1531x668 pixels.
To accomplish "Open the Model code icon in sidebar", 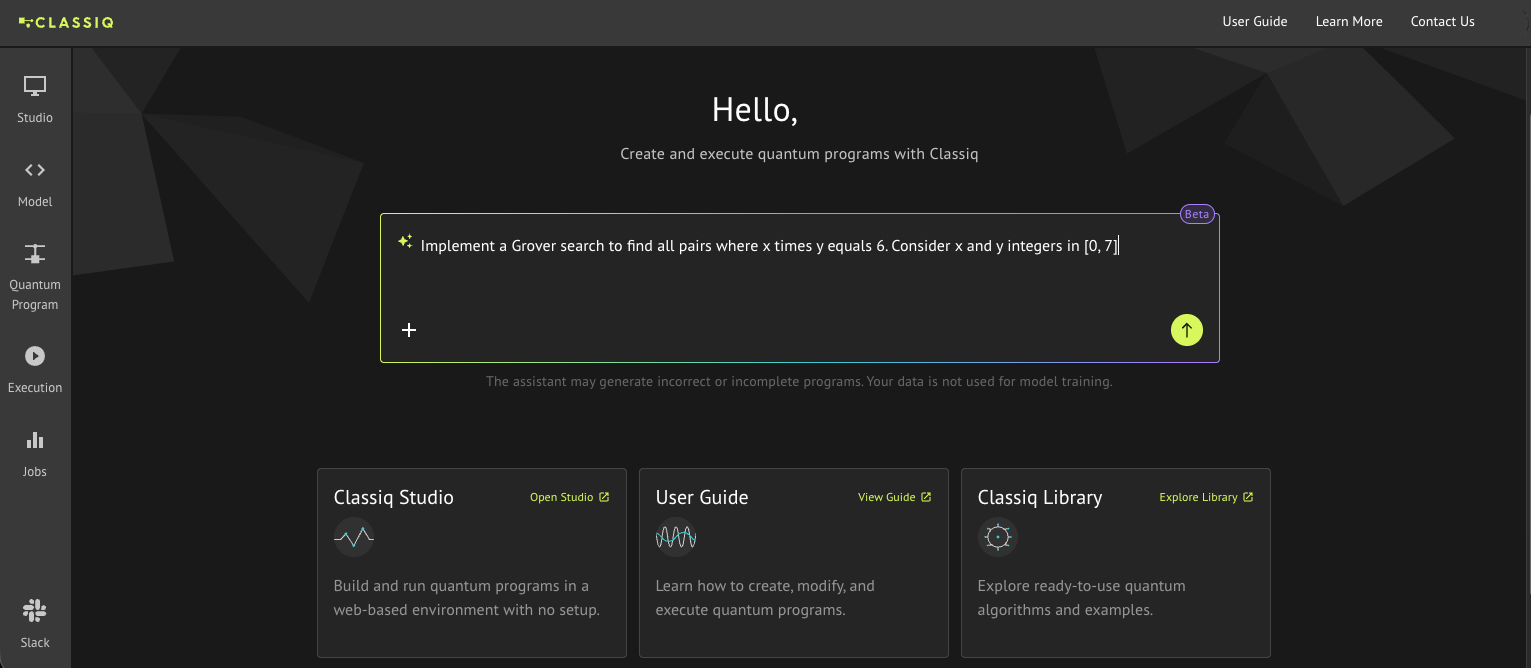I will coord(35,170).
